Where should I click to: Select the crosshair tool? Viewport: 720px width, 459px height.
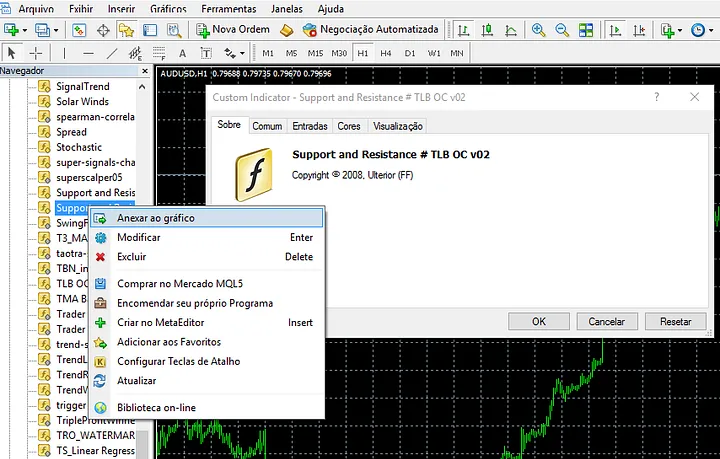[x=36, y=53]
